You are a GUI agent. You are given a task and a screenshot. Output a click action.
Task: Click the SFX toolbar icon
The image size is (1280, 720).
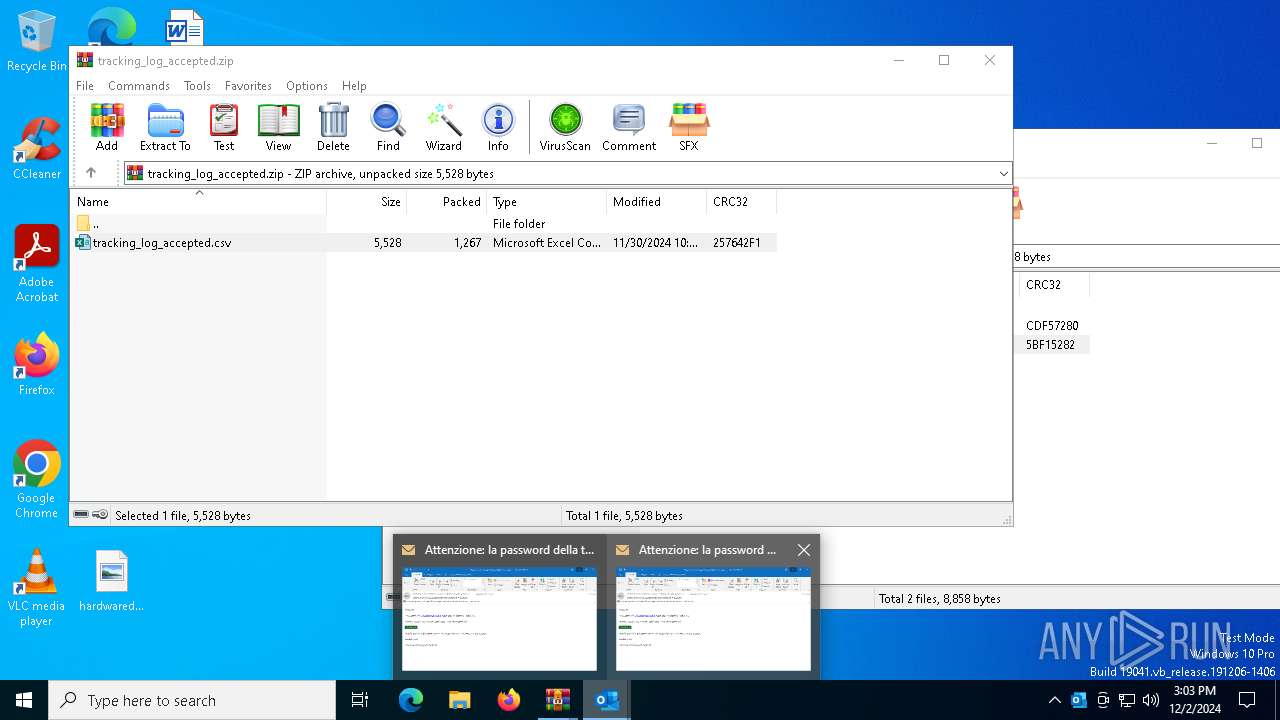click(x=688, y=127)
